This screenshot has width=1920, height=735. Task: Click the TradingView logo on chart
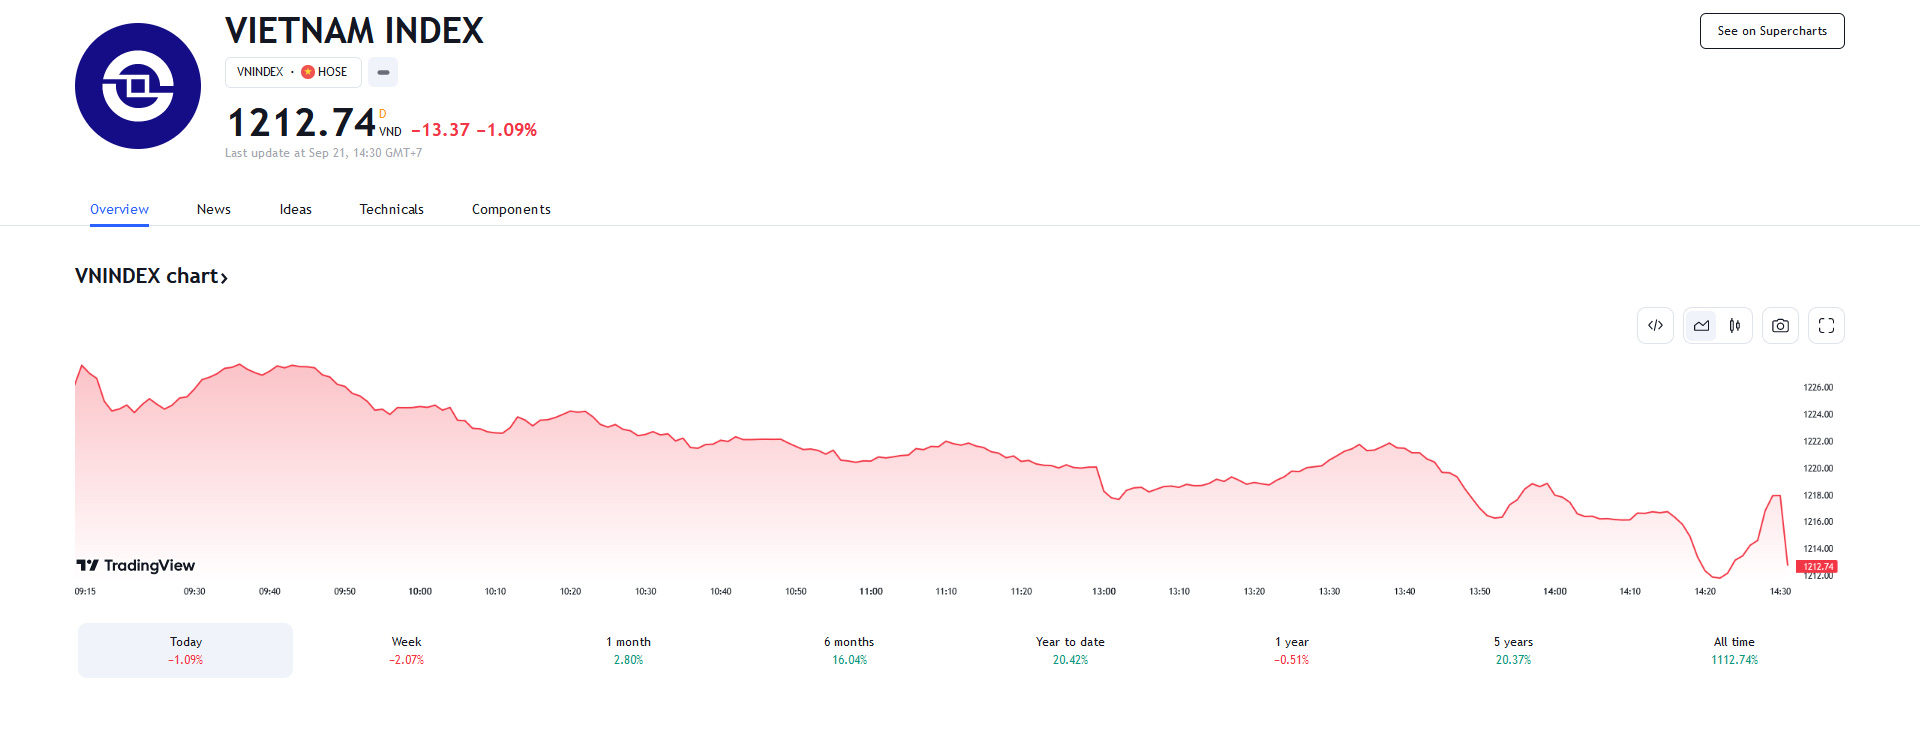tap(136, 566)
